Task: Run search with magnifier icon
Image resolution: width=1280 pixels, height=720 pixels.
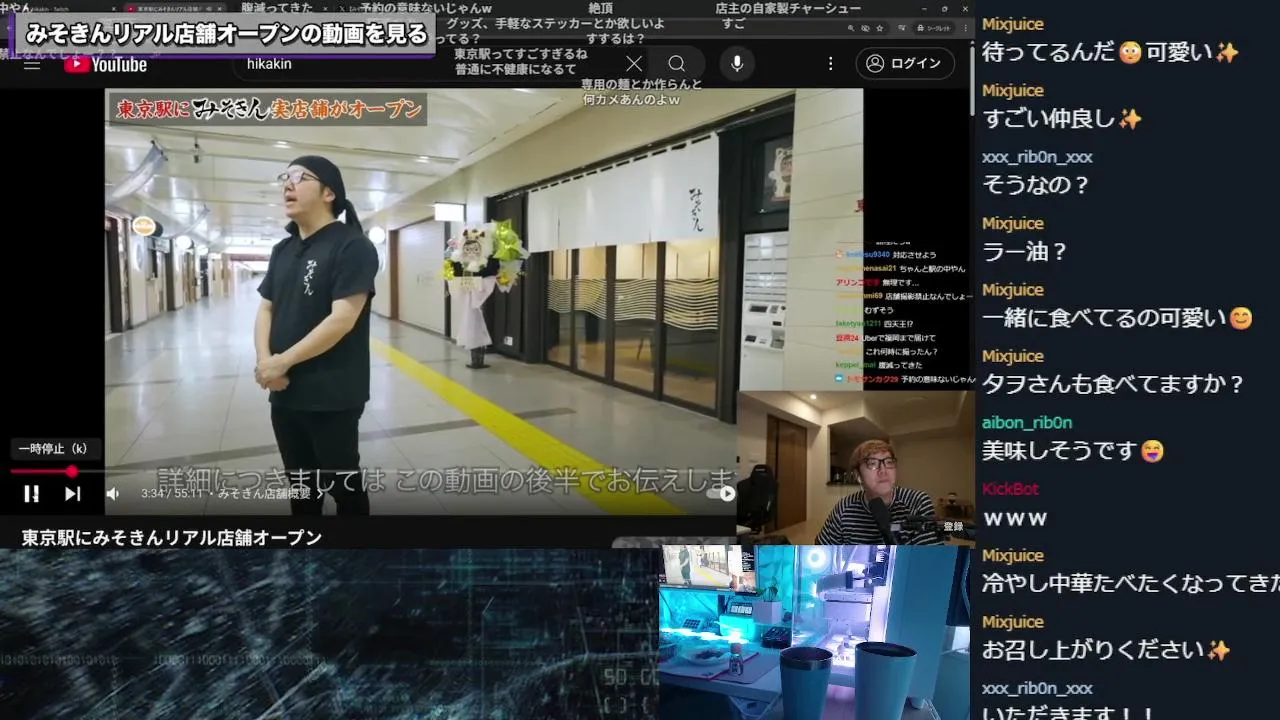Action: (x=677, y=64)
